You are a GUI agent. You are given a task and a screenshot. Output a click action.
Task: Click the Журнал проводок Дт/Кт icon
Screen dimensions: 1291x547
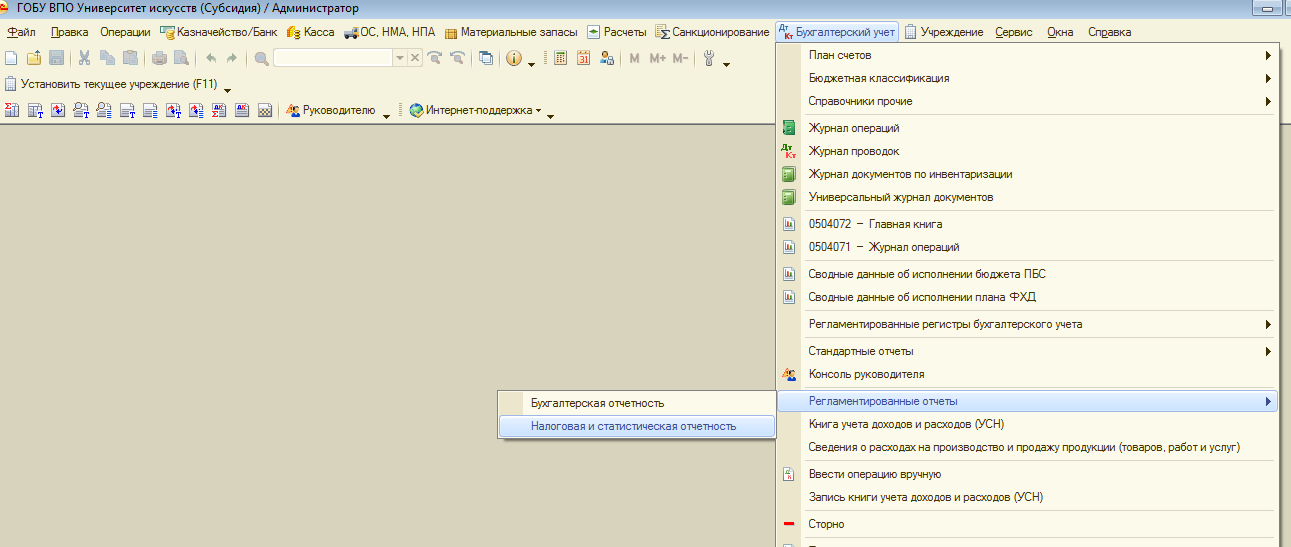pyautogui.click(x=789, y=151)
